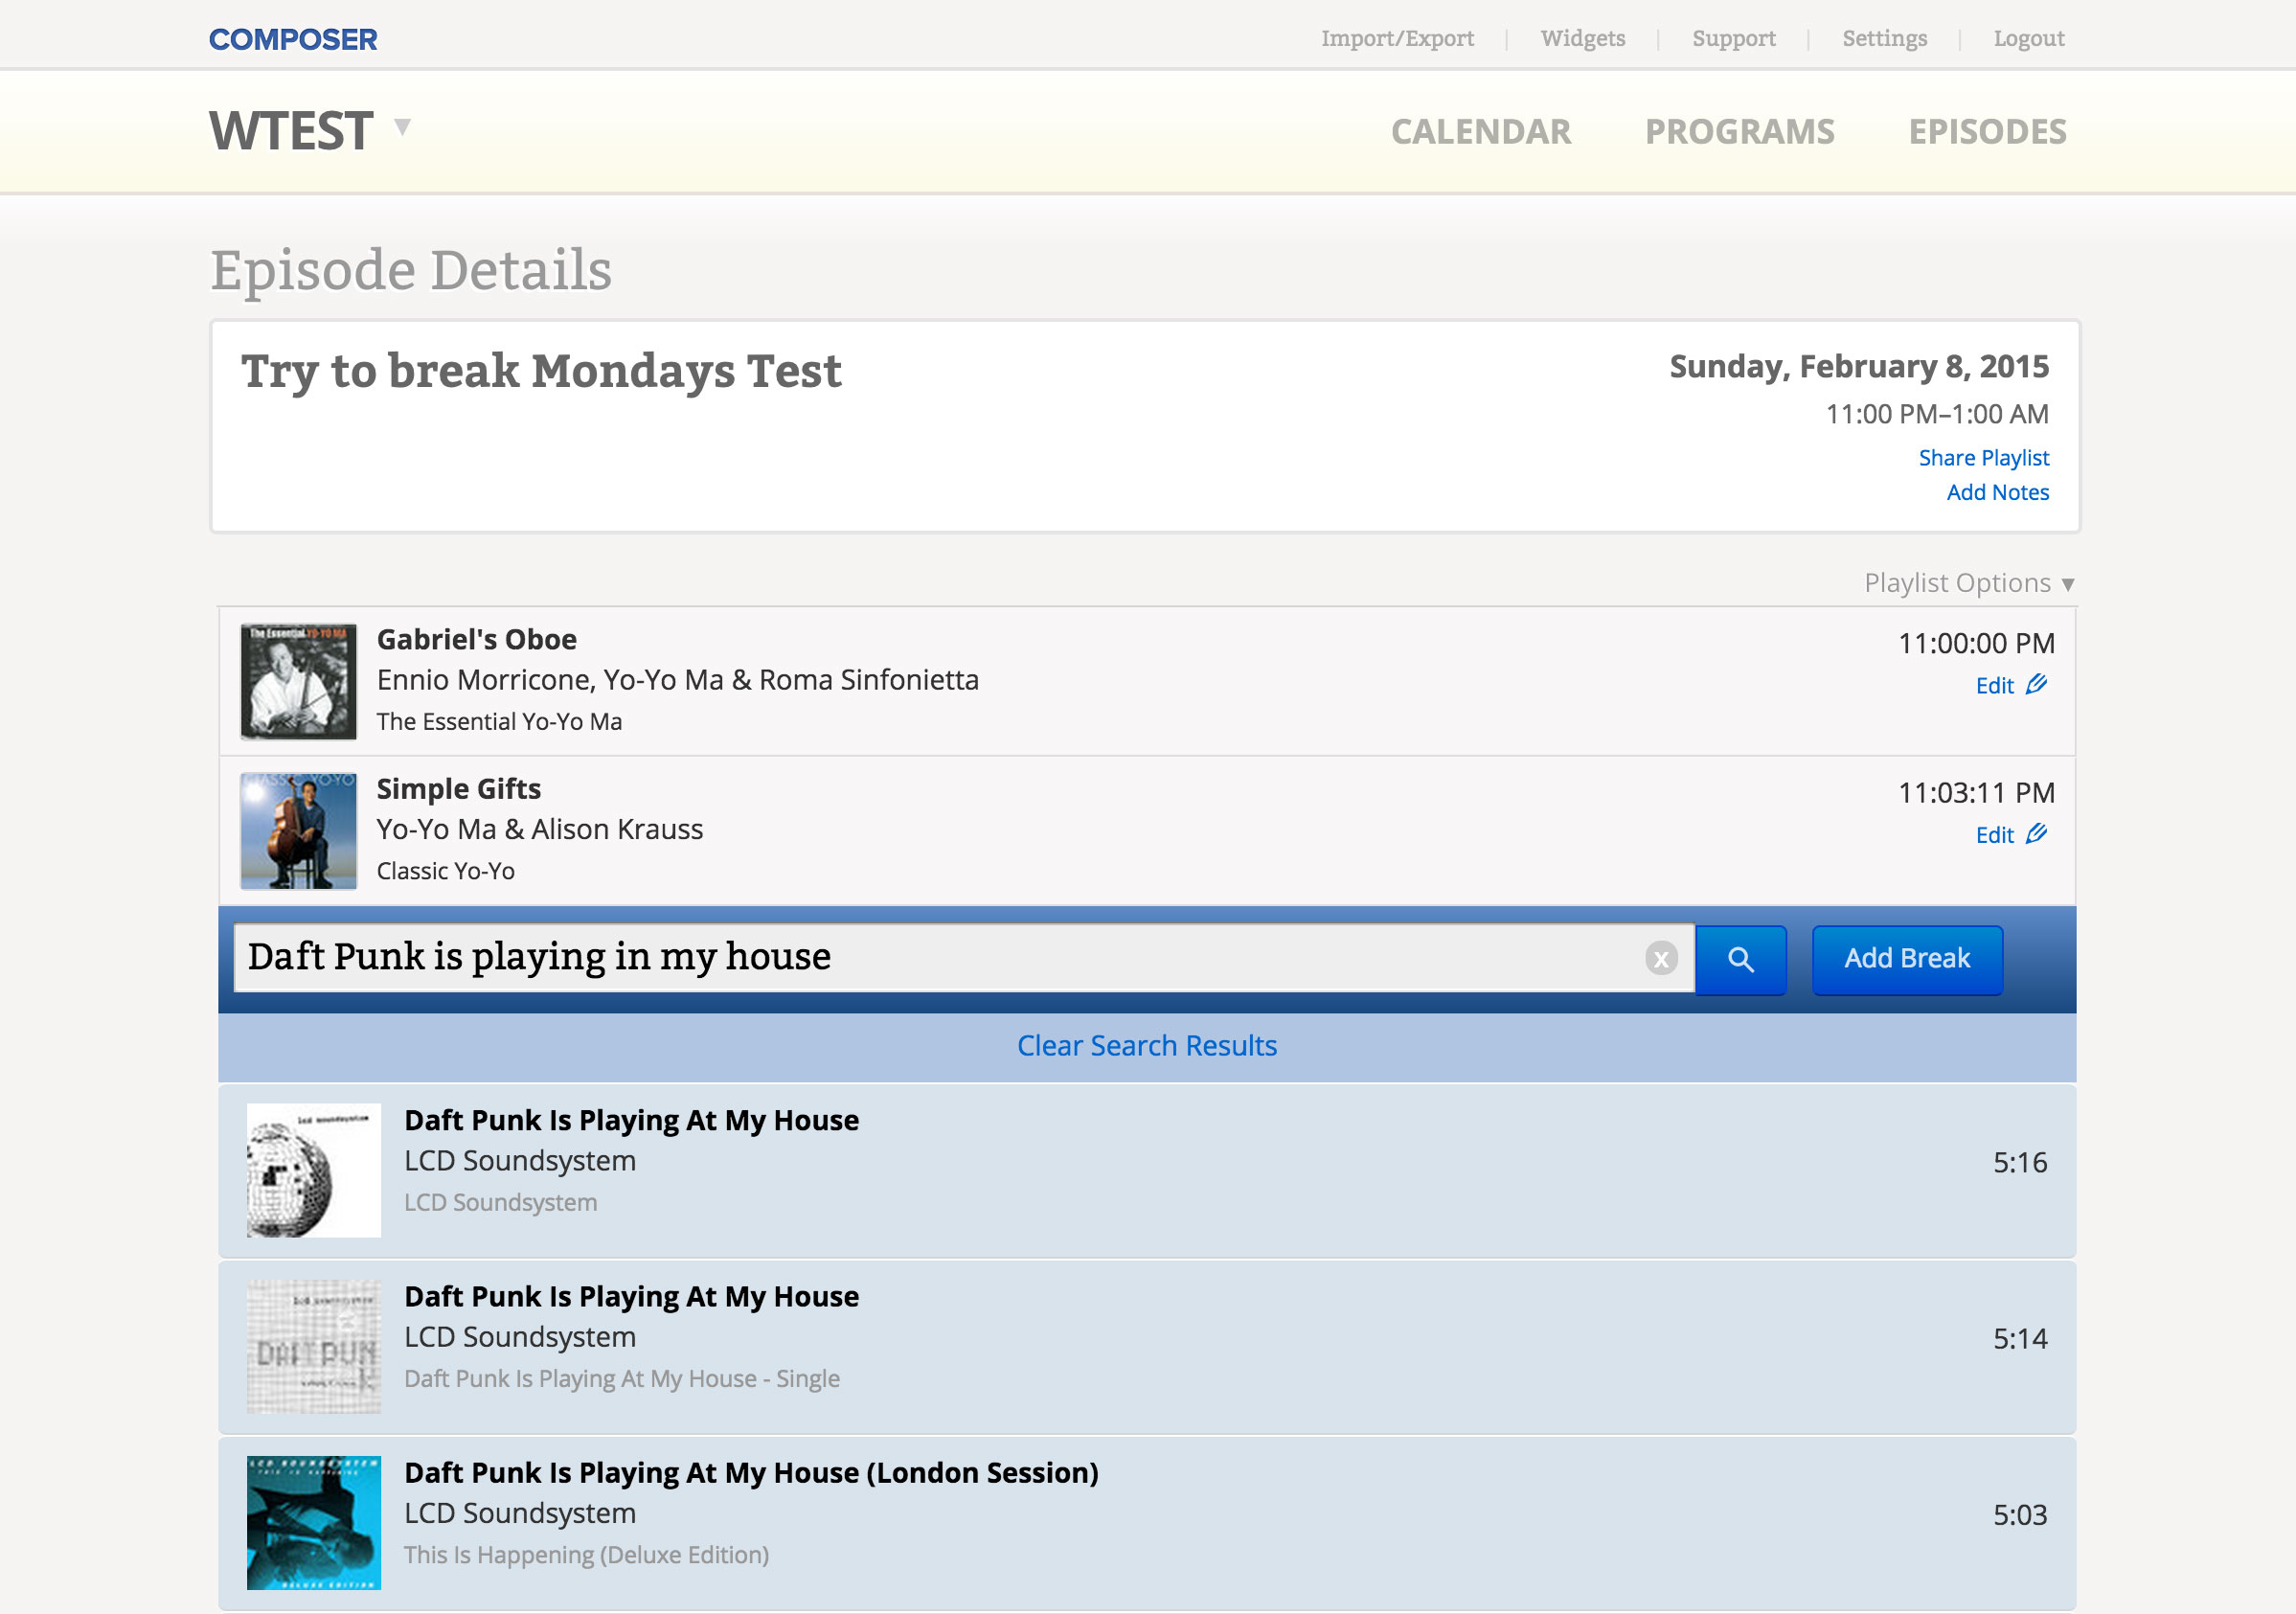Click the Add Notes link
Viewport: 2296px width, 1614px height.
point(1997,492)
